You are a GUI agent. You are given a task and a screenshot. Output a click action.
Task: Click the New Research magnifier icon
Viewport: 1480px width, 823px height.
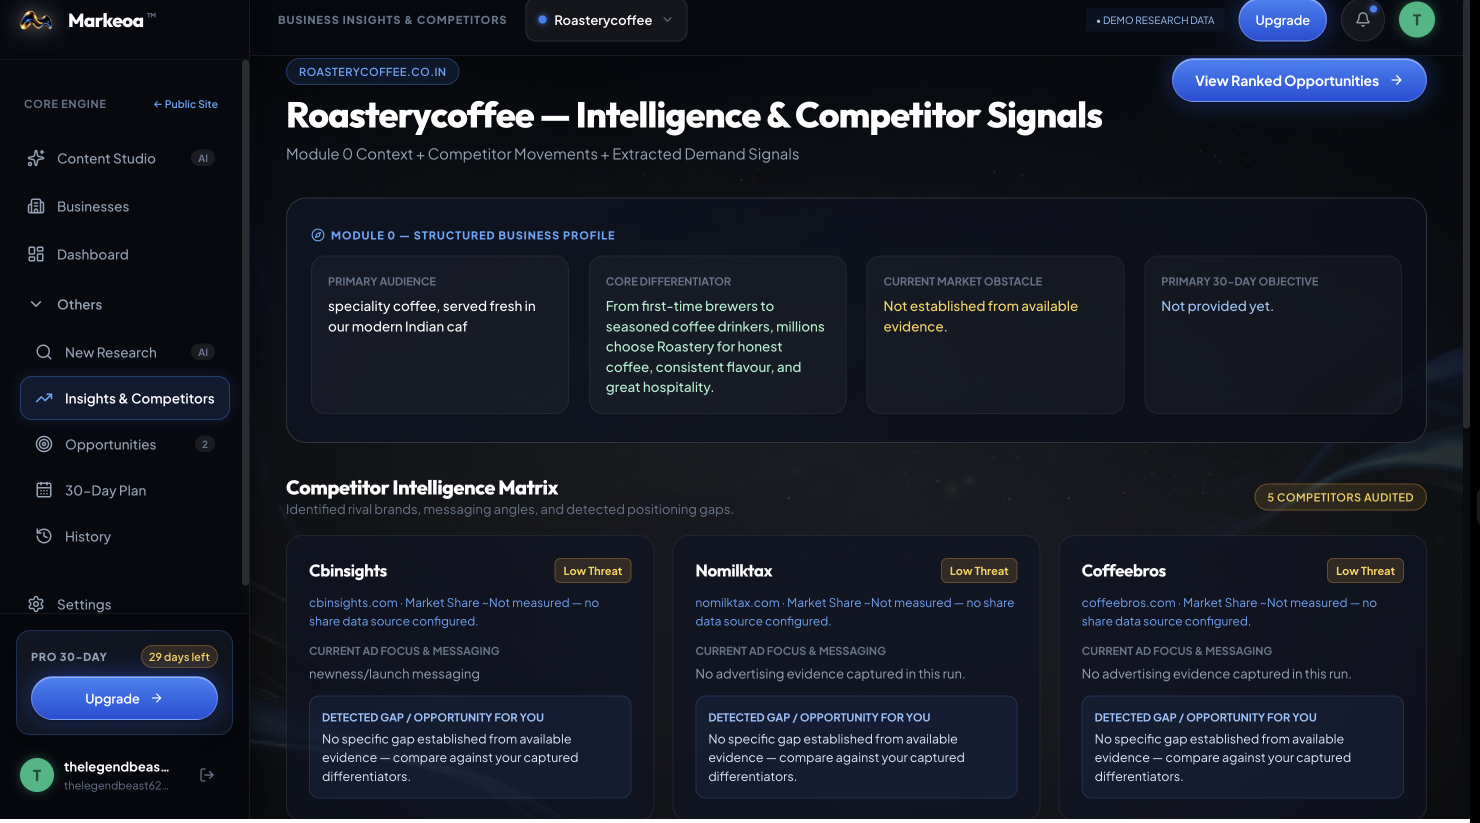tap(44, 352)
